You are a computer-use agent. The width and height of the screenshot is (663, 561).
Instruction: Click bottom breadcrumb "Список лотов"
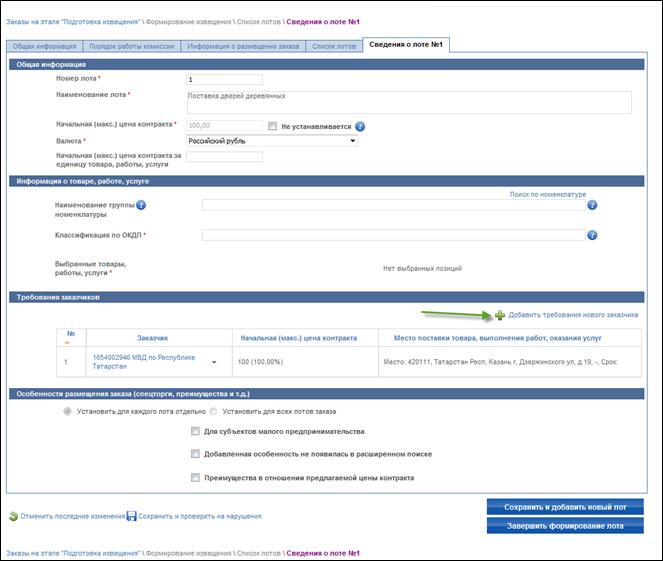[258, 553]
